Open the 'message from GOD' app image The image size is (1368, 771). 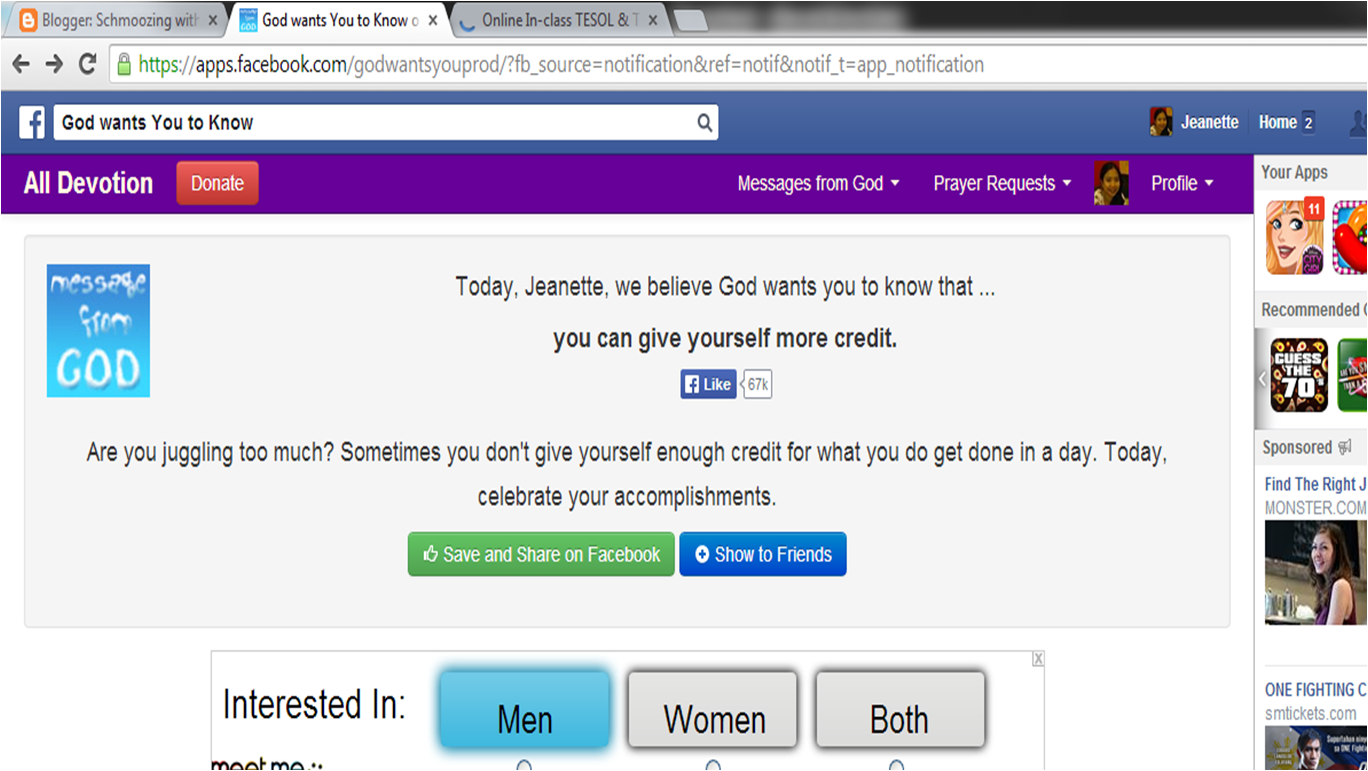pos(98,331)
